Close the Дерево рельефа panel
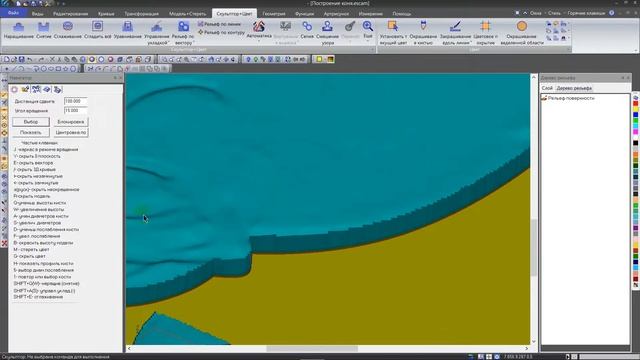This screenshot has height=360, width=640. point(628,78)
